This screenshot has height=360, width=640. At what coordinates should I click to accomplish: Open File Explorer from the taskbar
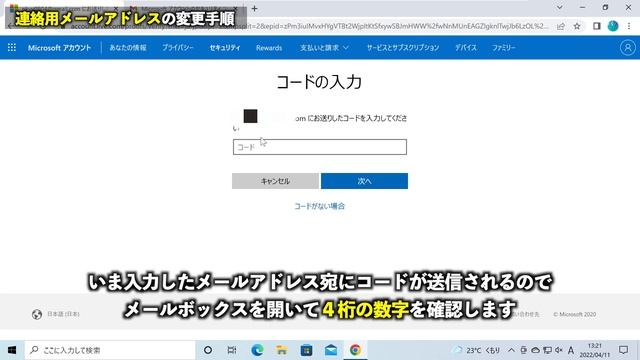point(282,350)
